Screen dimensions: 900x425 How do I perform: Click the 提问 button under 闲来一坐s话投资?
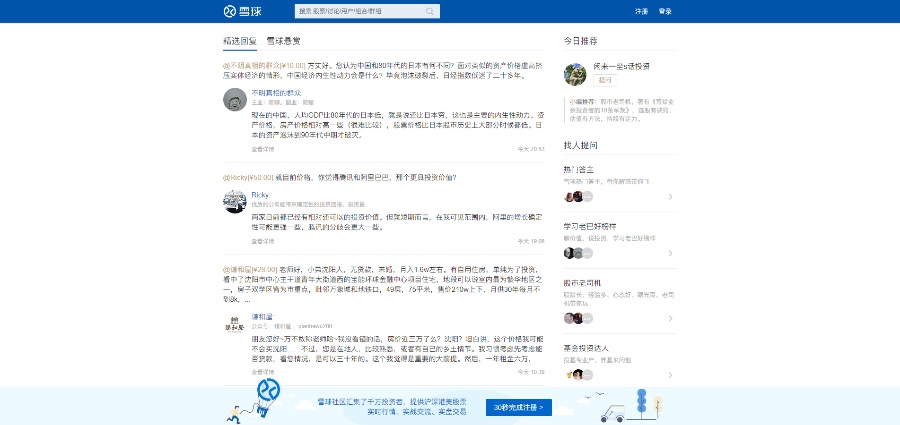(605, 80)
